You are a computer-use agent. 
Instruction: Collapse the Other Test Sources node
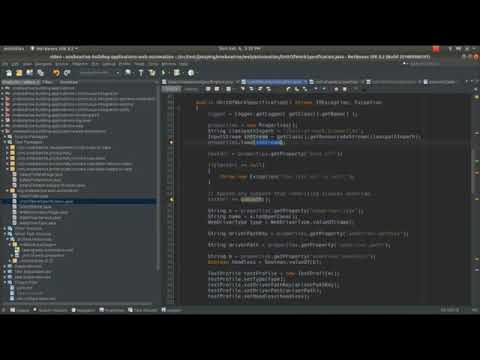[6, 234]
